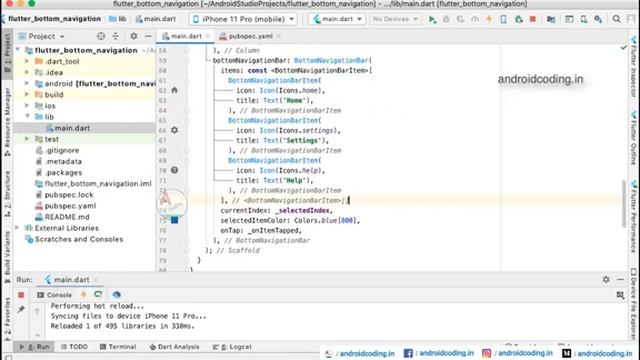
Task: Expand the External Libraries node
Action: click(18, 228)
